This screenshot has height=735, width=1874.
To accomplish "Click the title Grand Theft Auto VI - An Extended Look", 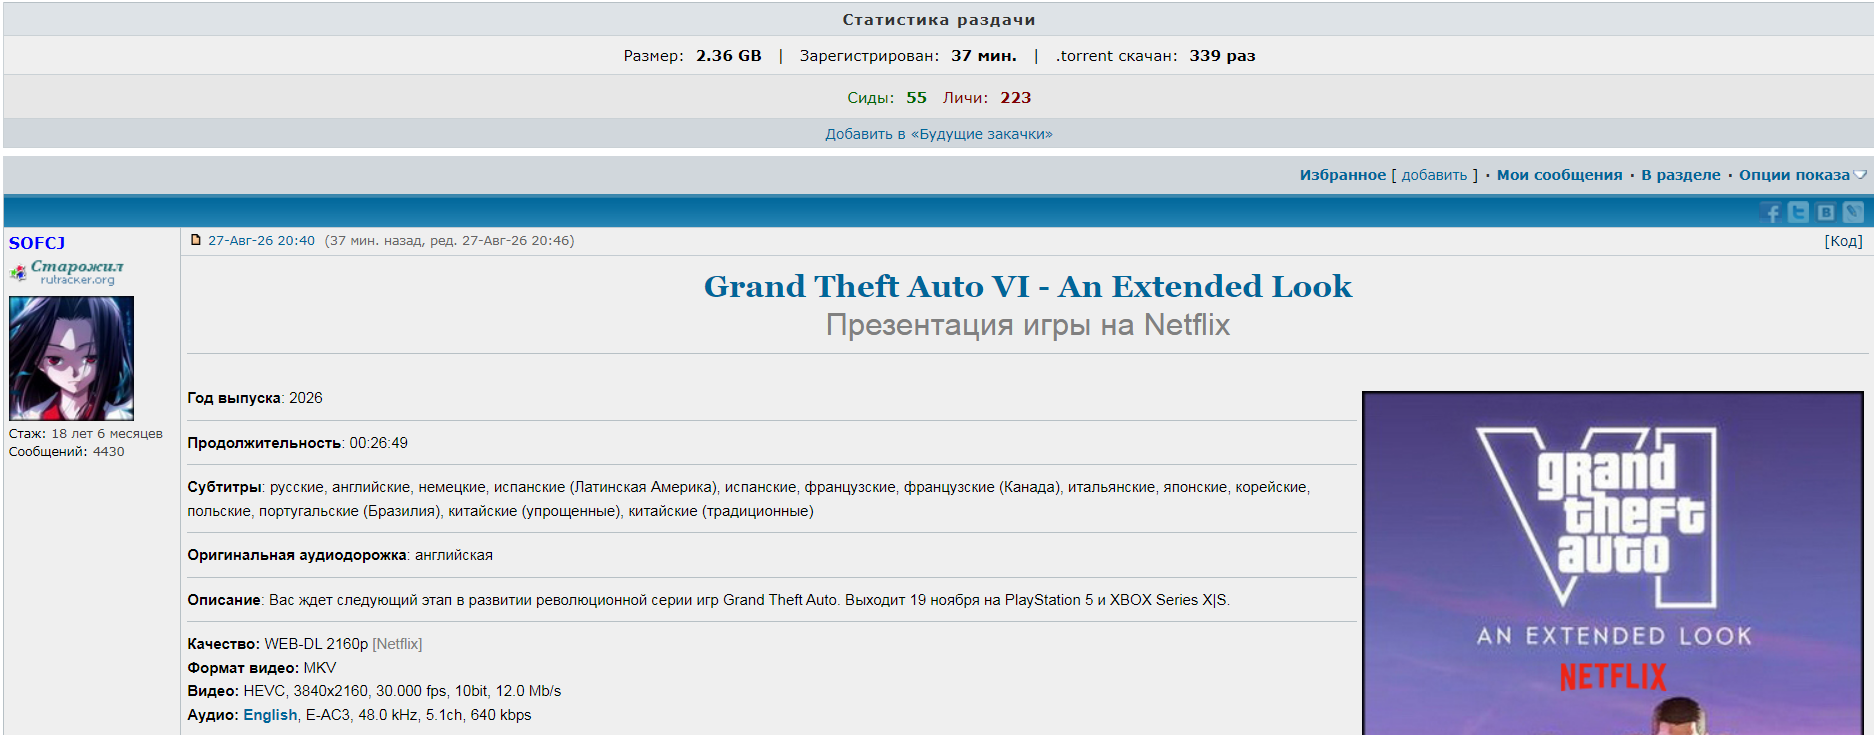I will click(x=1027, y=287).
